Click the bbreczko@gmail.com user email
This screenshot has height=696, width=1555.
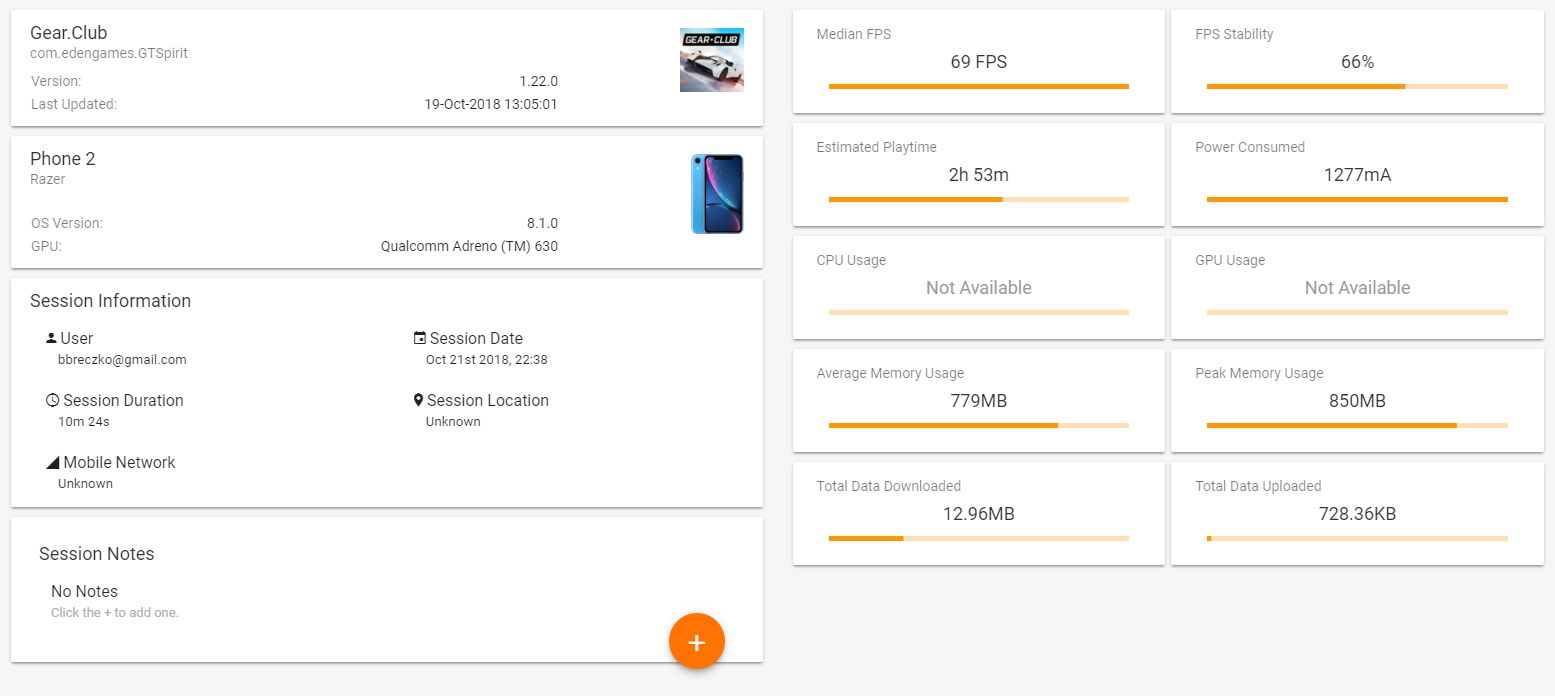point(122,359)
